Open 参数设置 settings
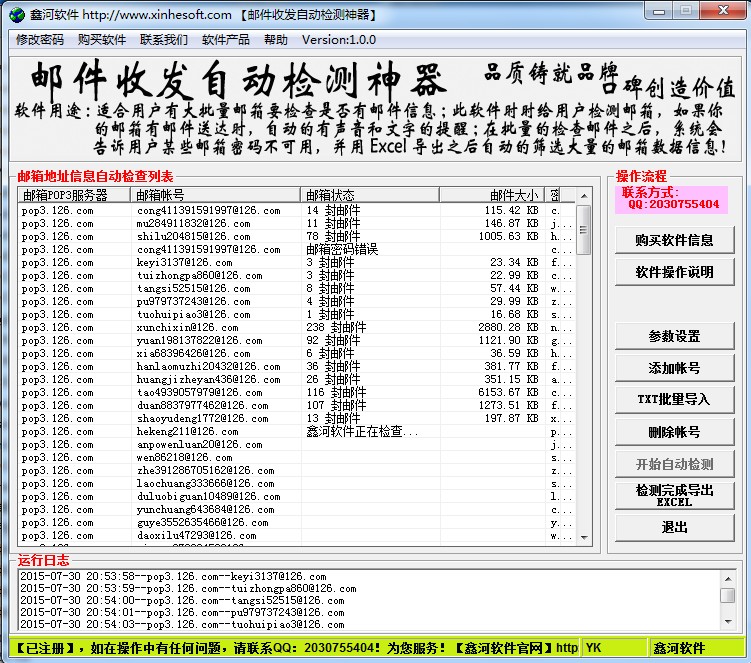This screenshot has width=751, height=663. coord(674,336)
